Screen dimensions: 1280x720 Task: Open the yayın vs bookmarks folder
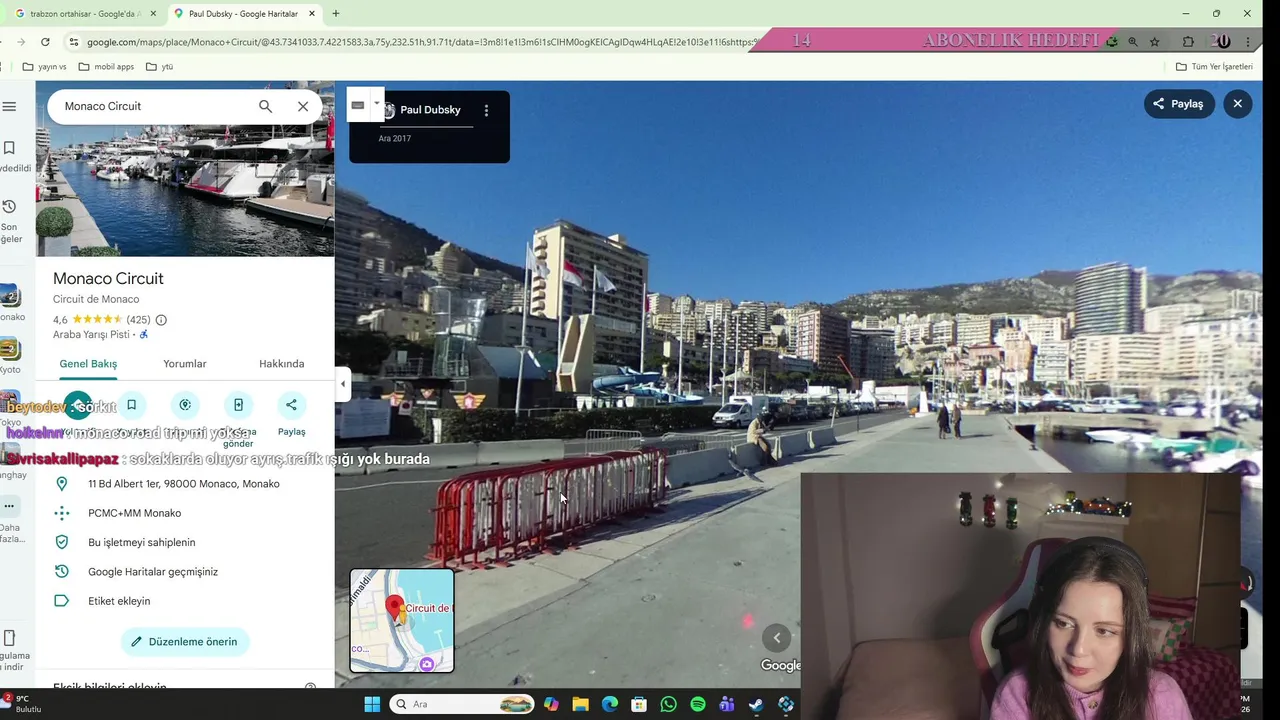45,67
